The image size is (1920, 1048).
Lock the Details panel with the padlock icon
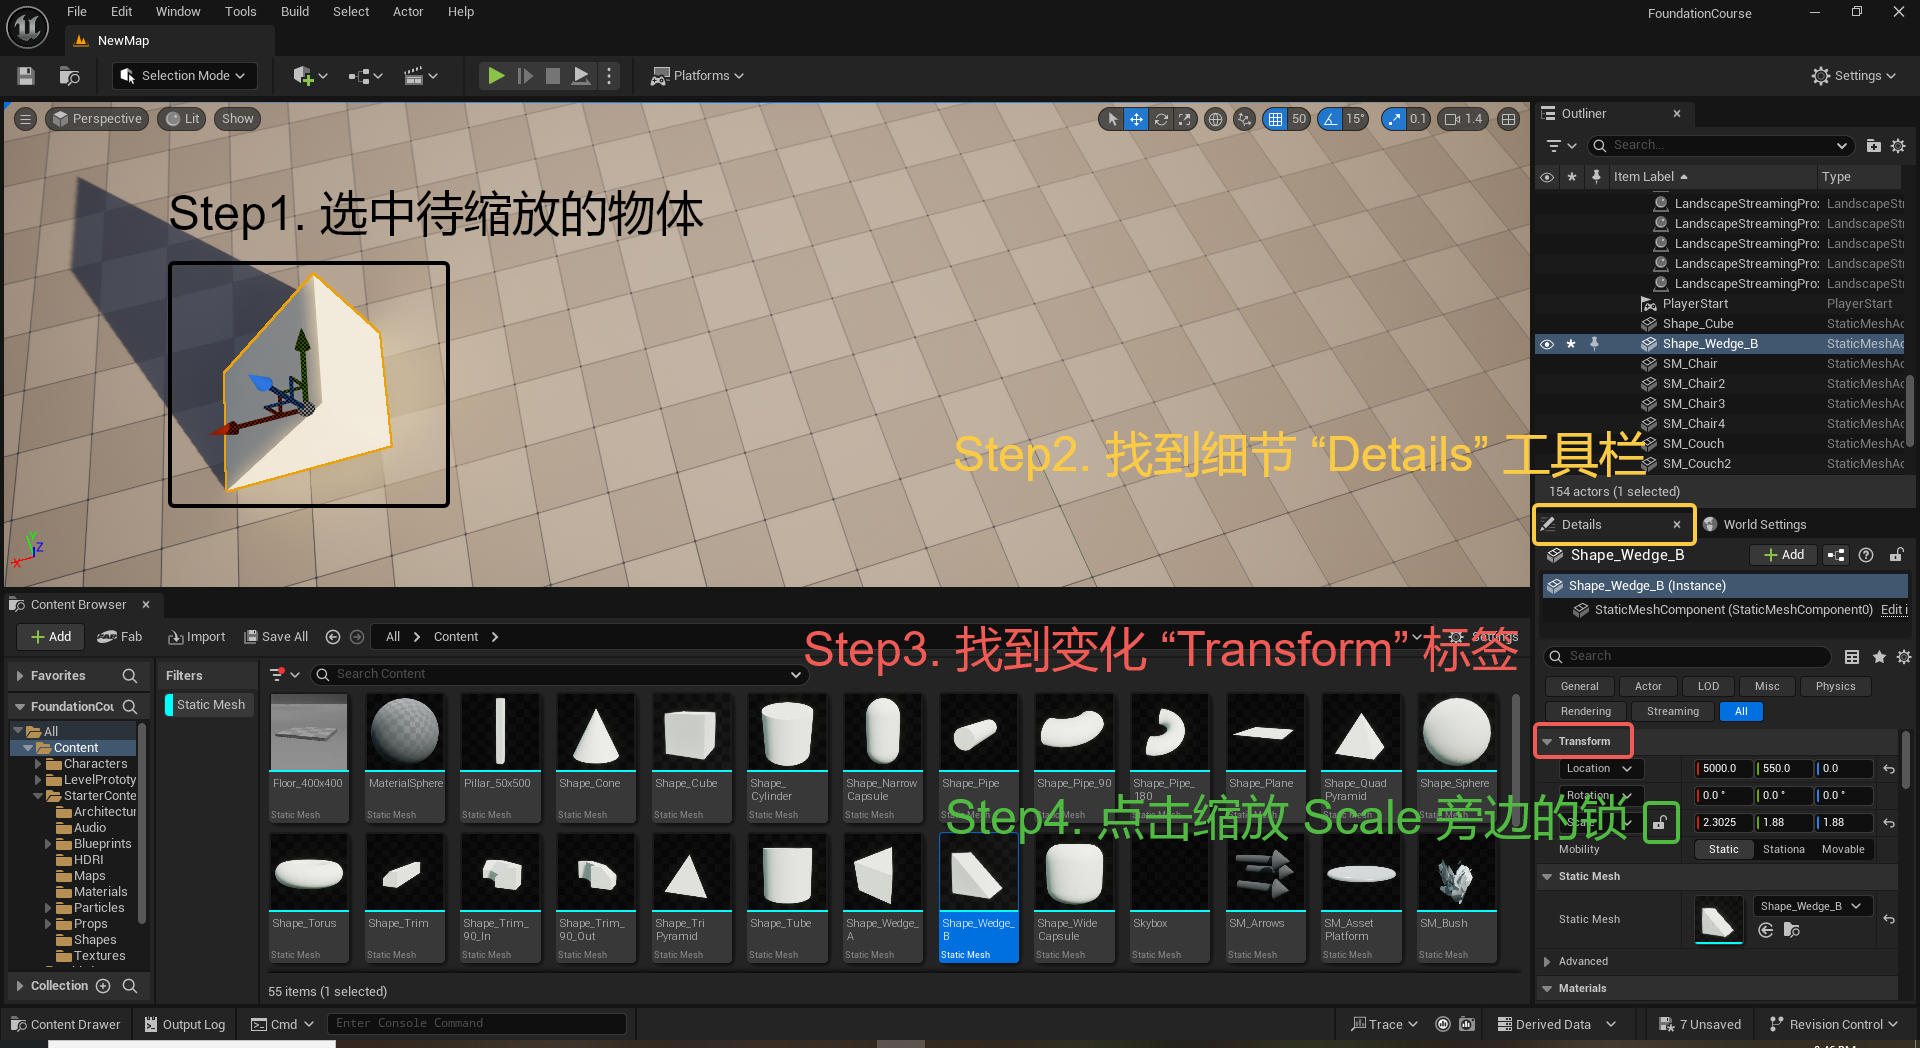[x=1896, y=555]
